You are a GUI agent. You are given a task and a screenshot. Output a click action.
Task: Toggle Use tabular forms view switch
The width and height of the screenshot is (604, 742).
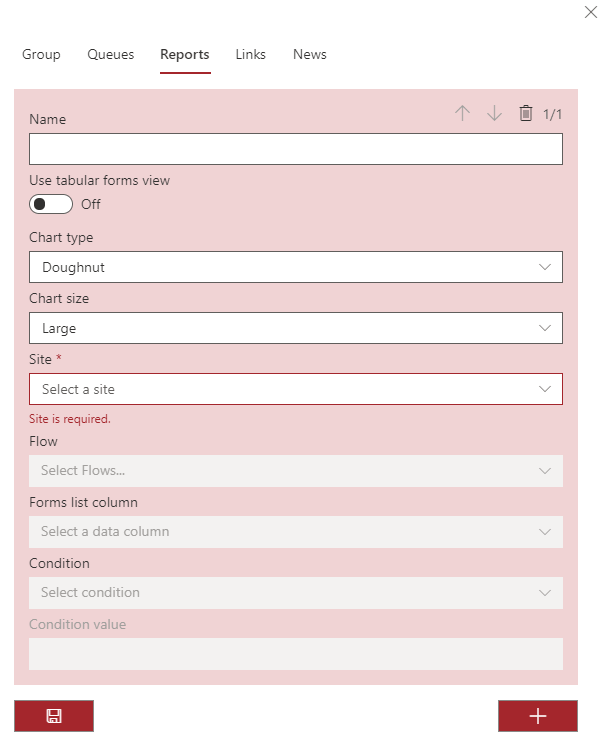(x=51, y=204)
